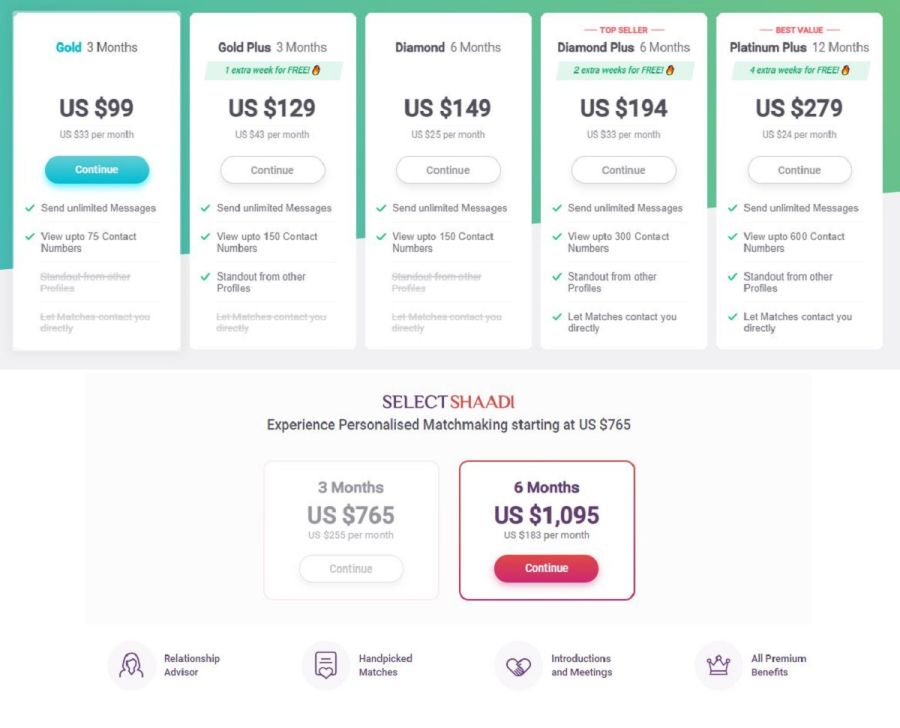Continue with the Gold 3 Months plan
This screenshot has height=728, width=900.
tap(97, 169)
